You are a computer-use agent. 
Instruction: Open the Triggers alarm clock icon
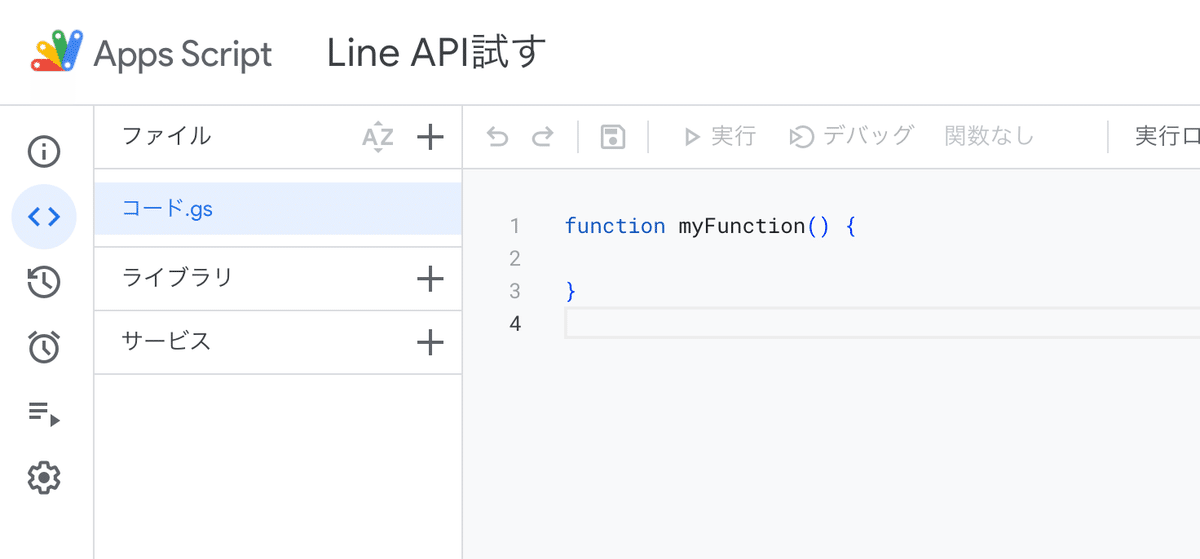(44, 347)
